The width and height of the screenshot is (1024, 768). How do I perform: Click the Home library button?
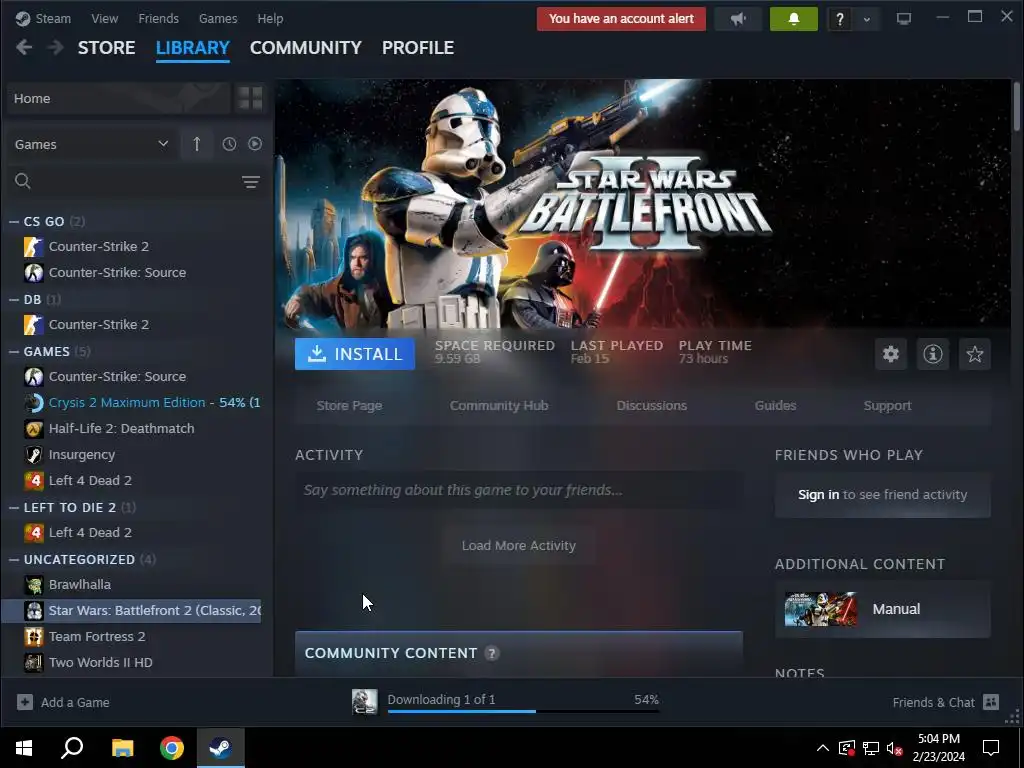(118, 99)
